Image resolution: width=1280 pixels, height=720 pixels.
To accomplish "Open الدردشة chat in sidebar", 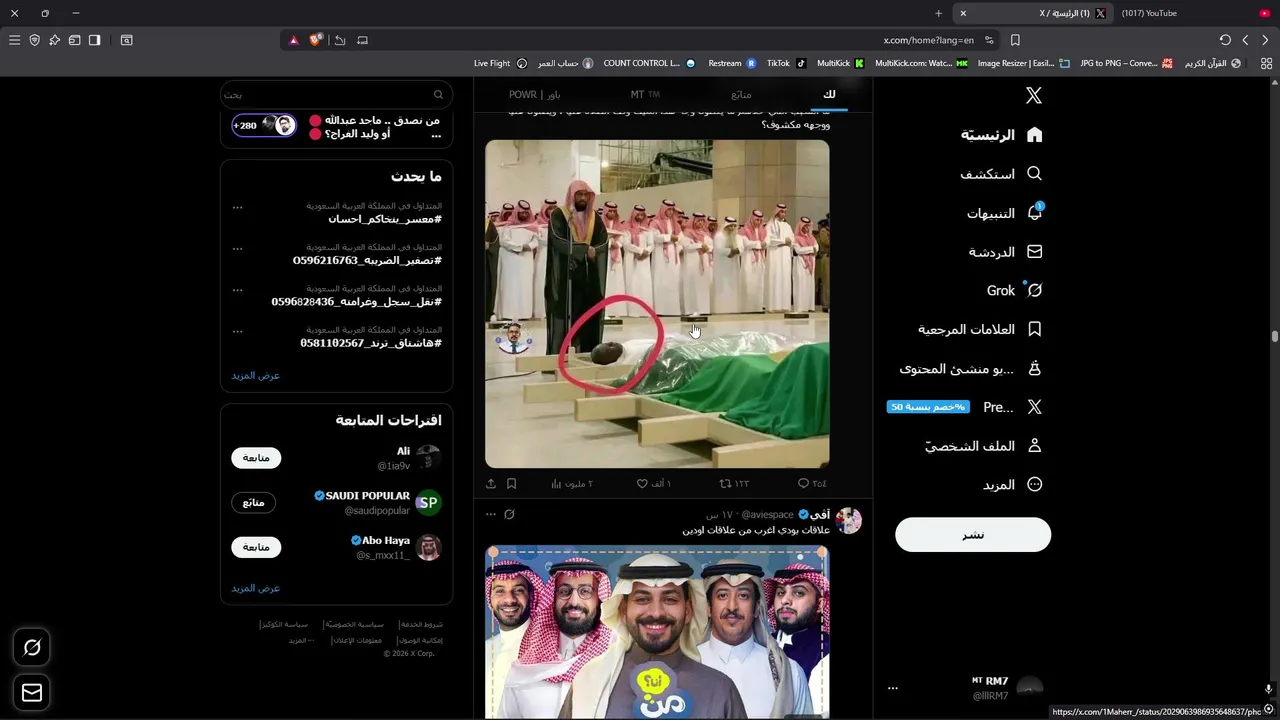I will tap(1005, 252).
